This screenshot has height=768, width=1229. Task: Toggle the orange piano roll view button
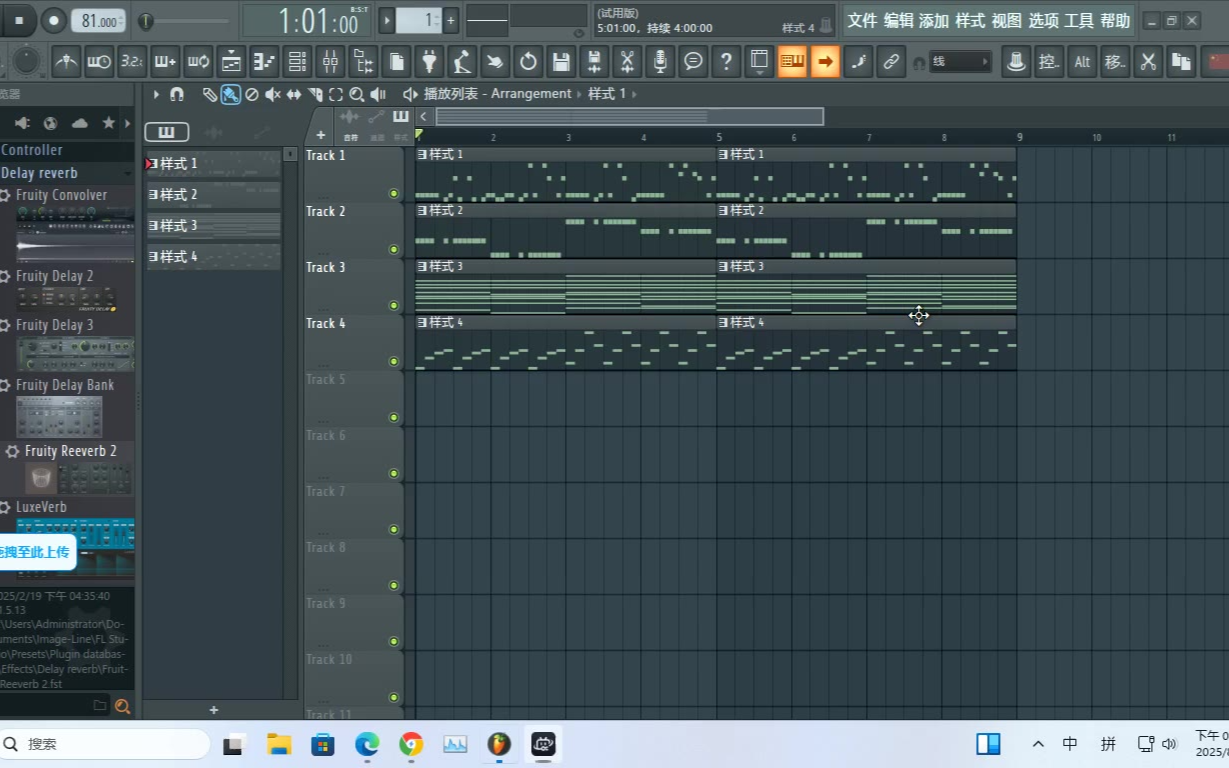coord(792,62)
